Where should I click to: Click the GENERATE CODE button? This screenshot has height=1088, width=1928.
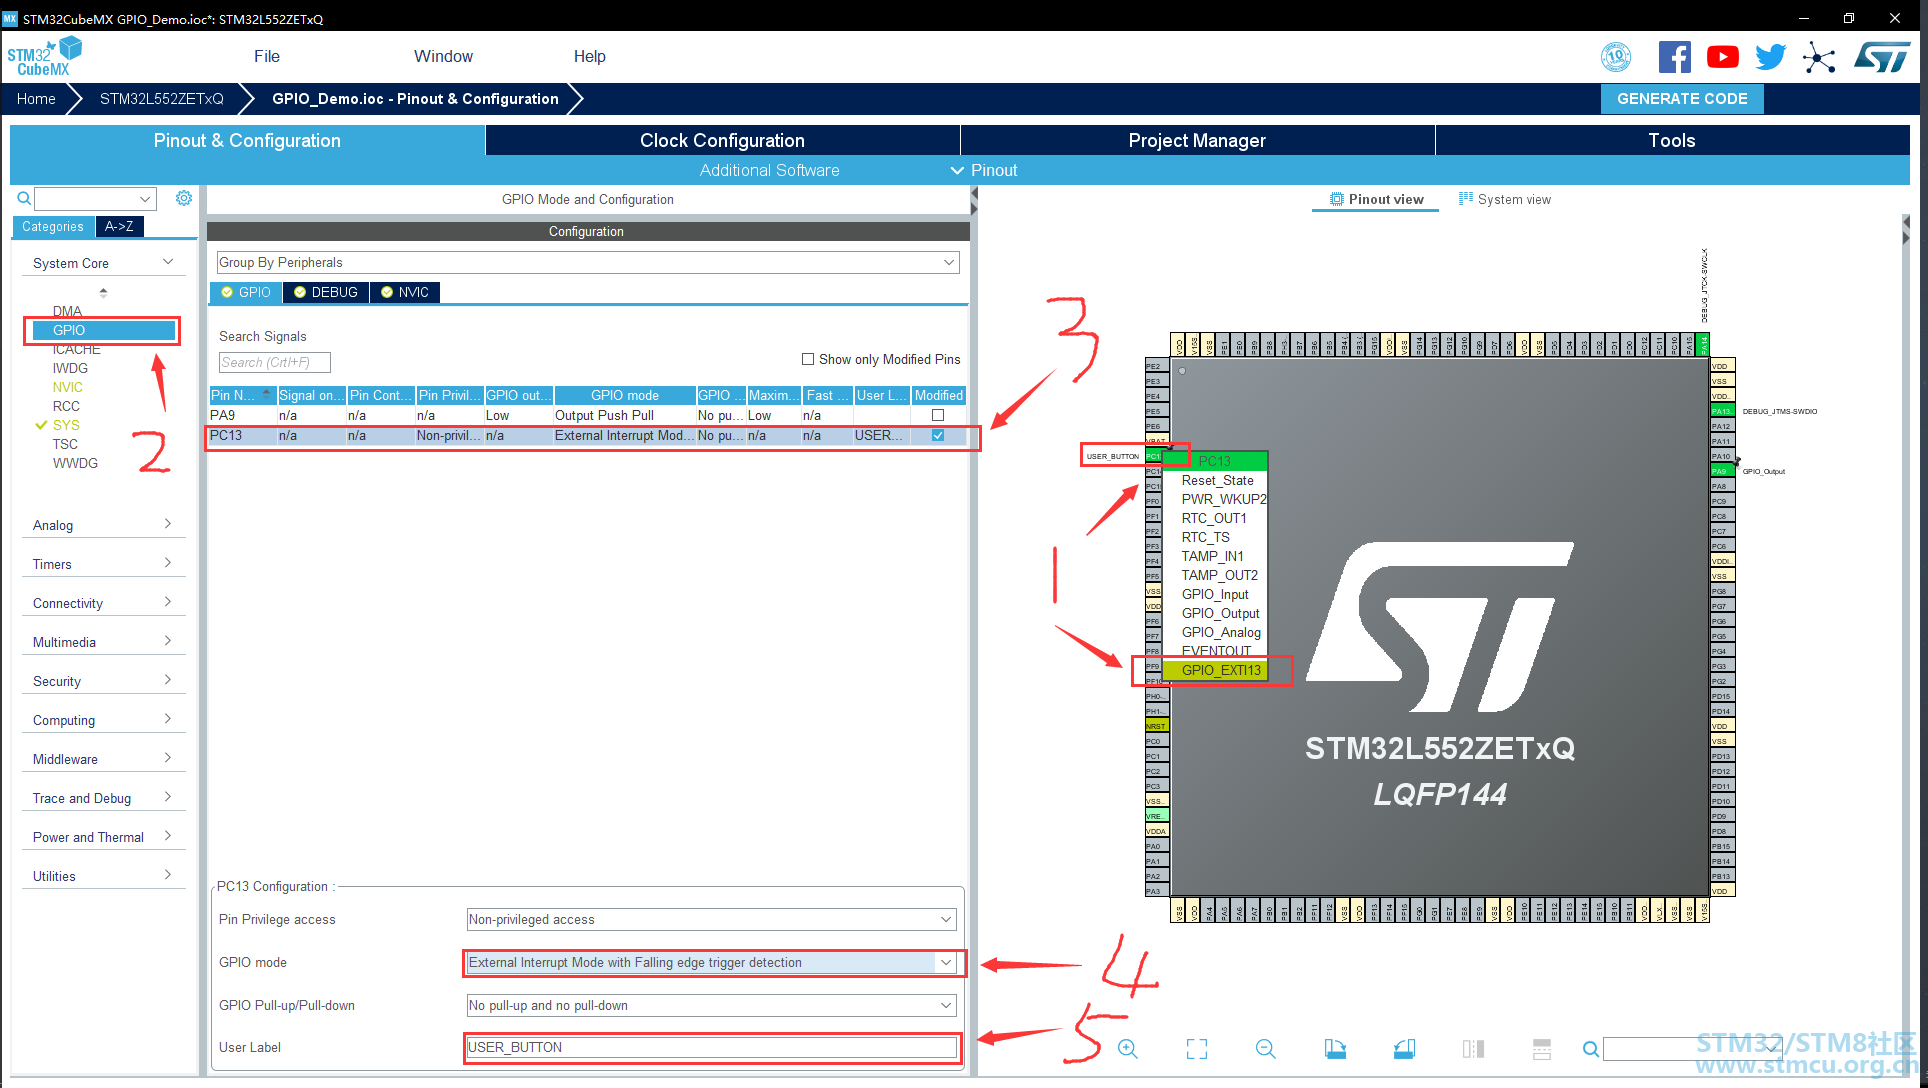[1682, 99]
